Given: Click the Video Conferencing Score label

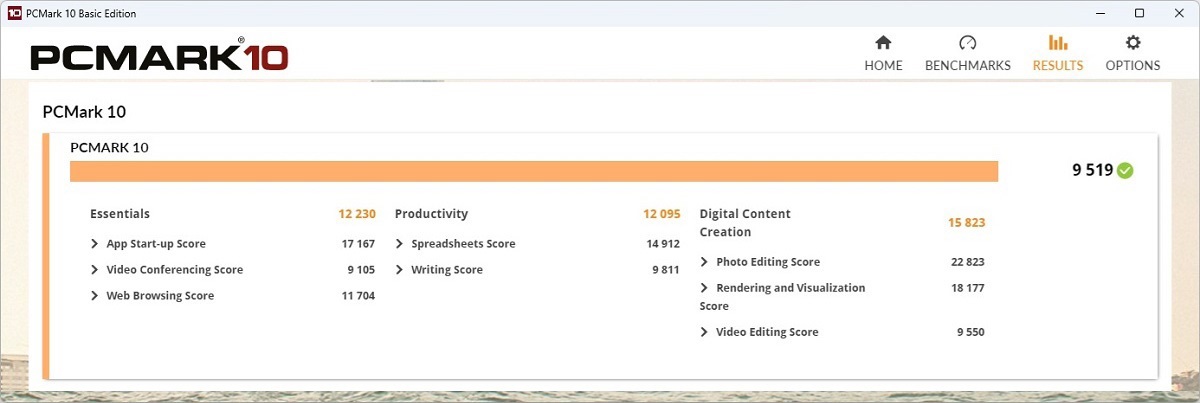Looking at the screenshot, I should click(175, 270).
